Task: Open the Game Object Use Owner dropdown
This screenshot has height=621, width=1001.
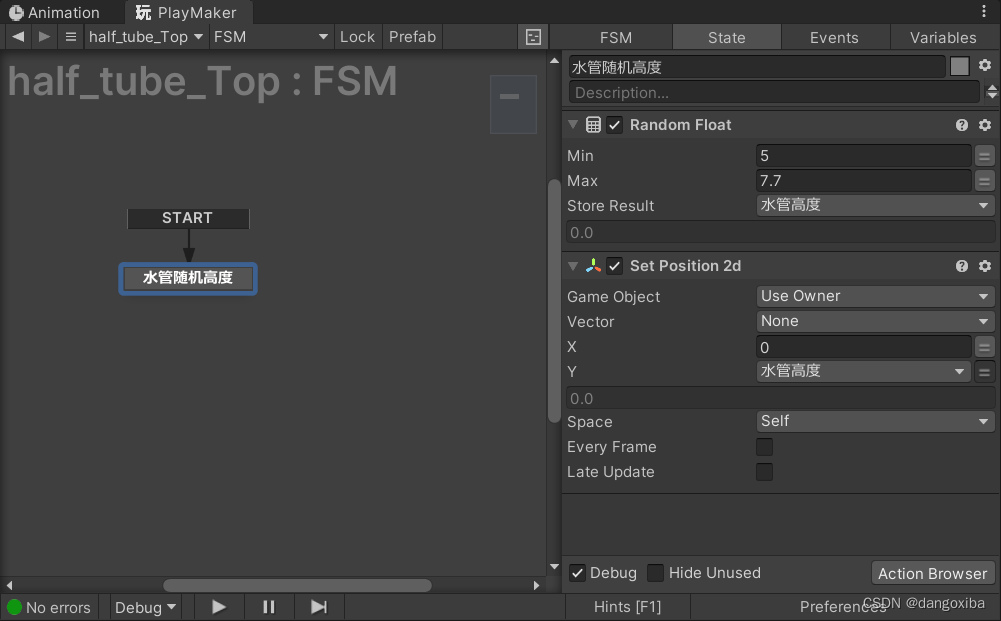Action: tap(875, 296)
